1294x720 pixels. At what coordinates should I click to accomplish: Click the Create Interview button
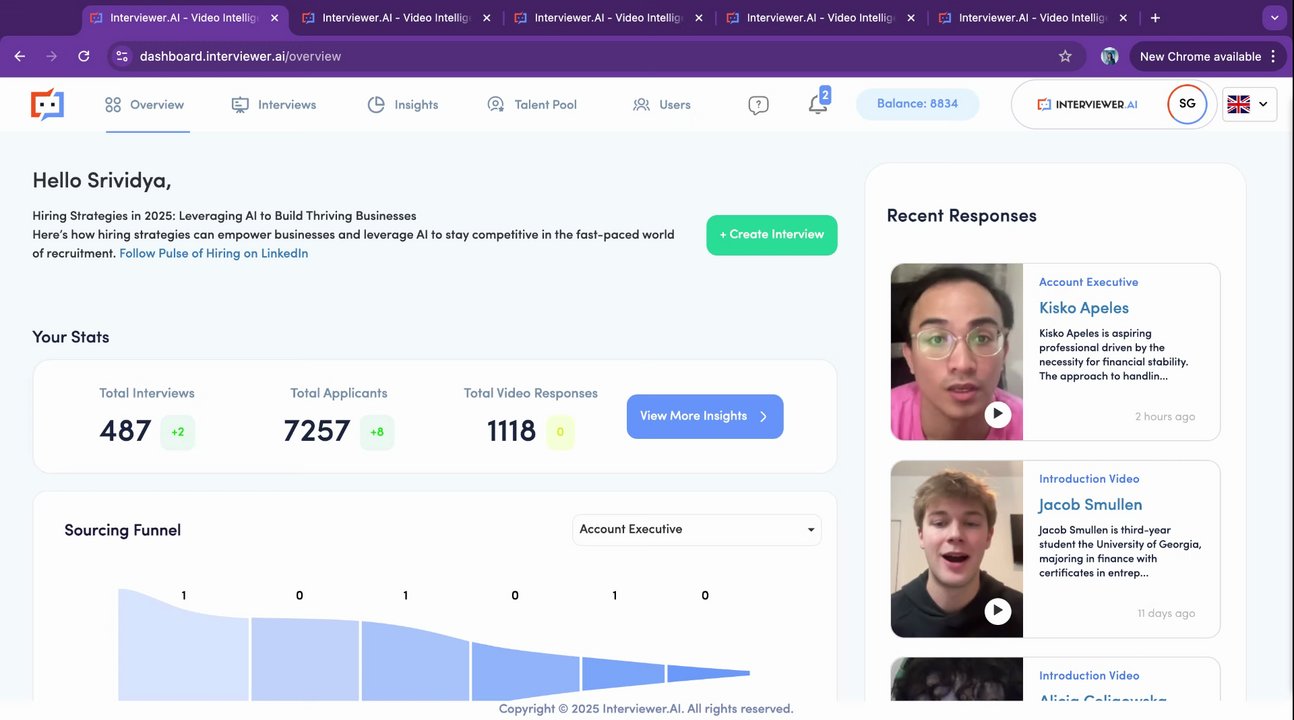[x=772, y=235]
